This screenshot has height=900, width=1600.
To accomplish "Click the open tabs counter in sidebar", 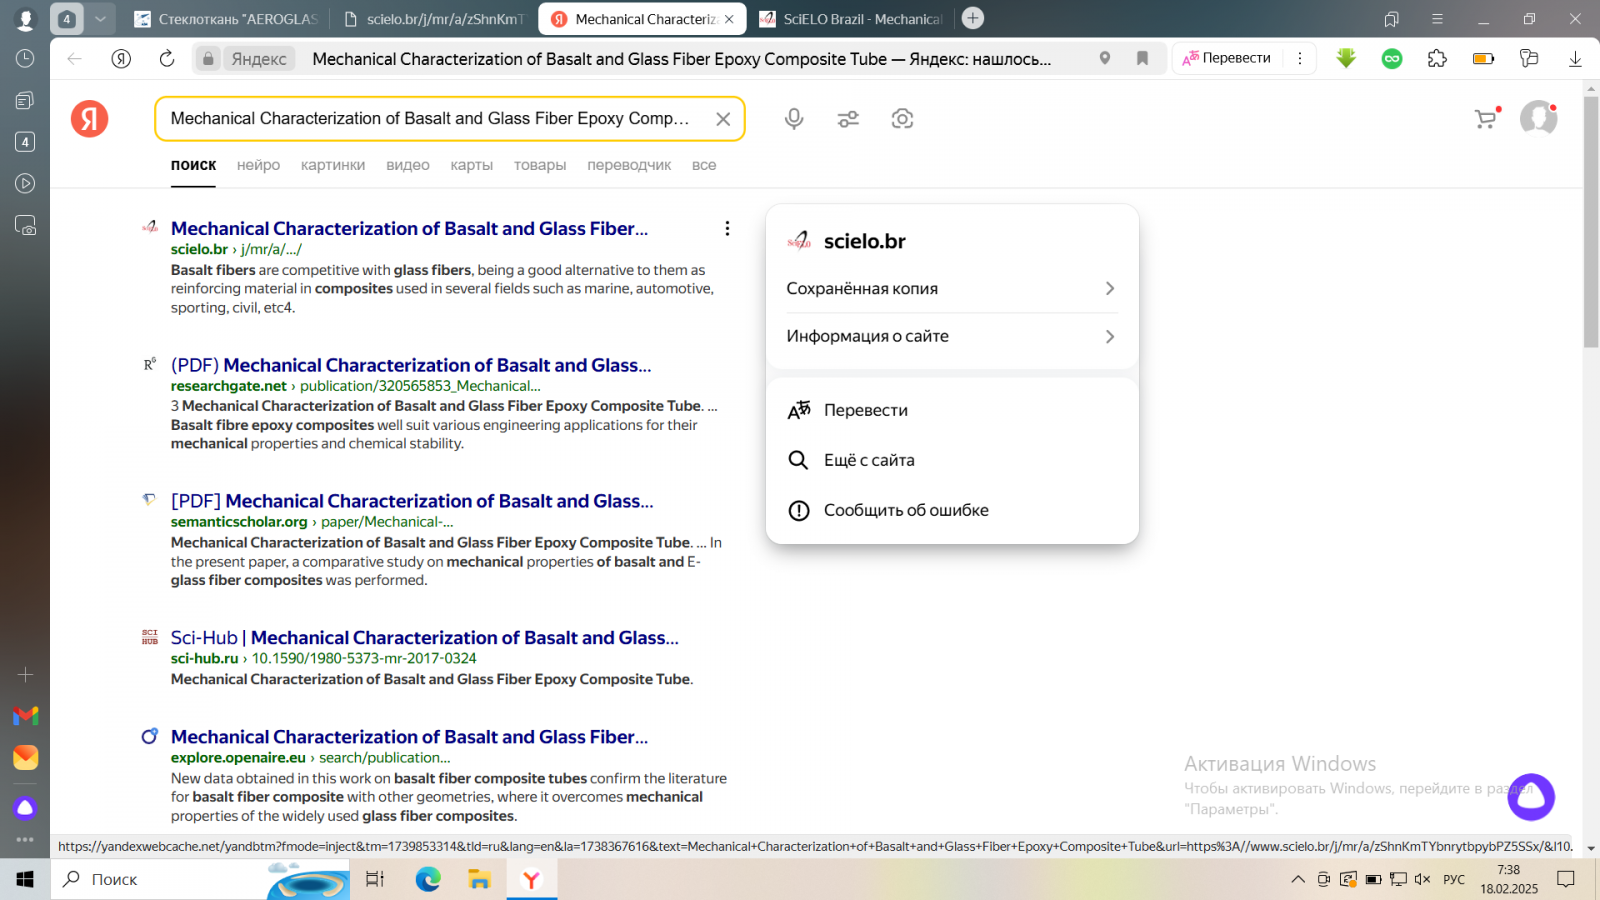I will coord(25,142).
